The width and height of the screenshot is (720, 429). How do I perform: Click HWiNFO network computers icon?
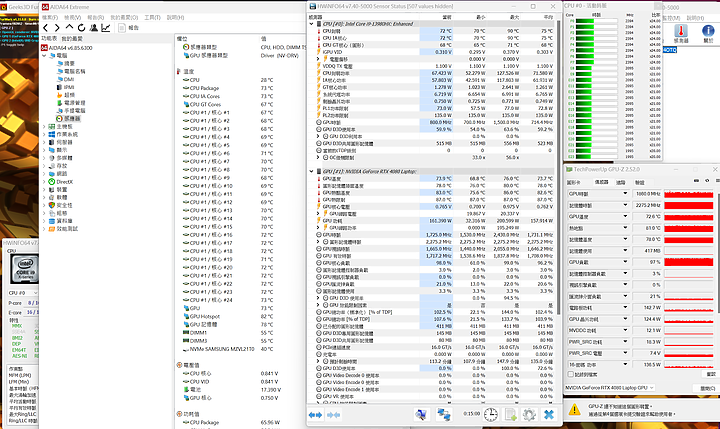(444, 414)
